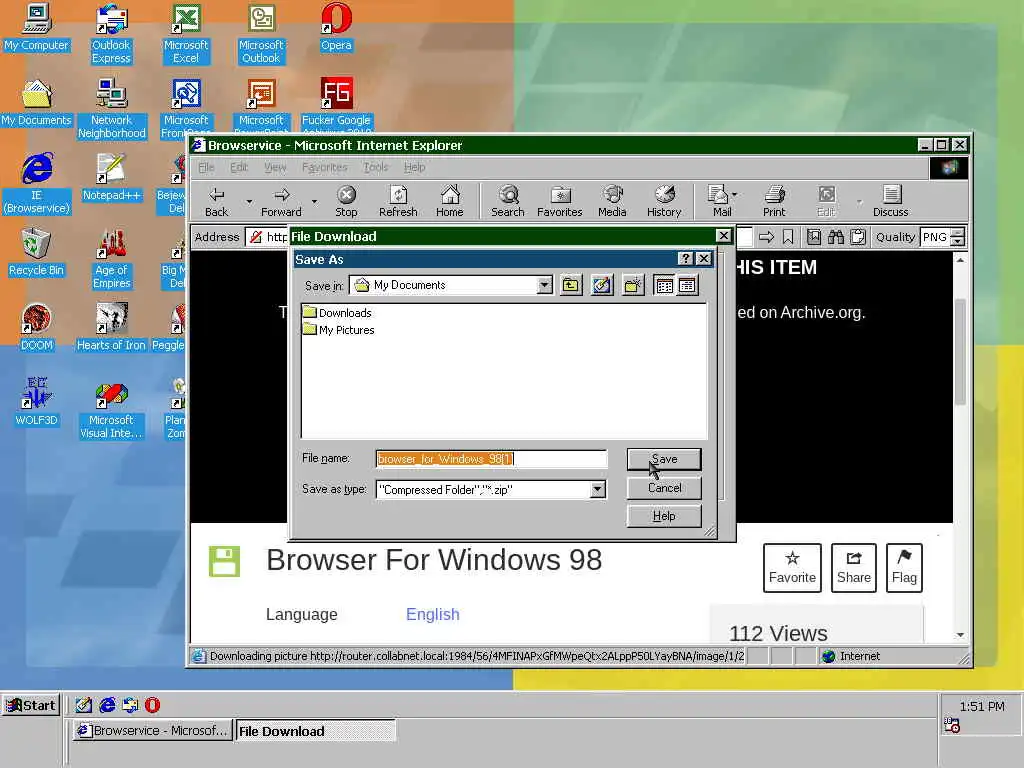
Task: Click the Forward arrow toolbar button
Action: pyautogui.click(x=281, y=201)
